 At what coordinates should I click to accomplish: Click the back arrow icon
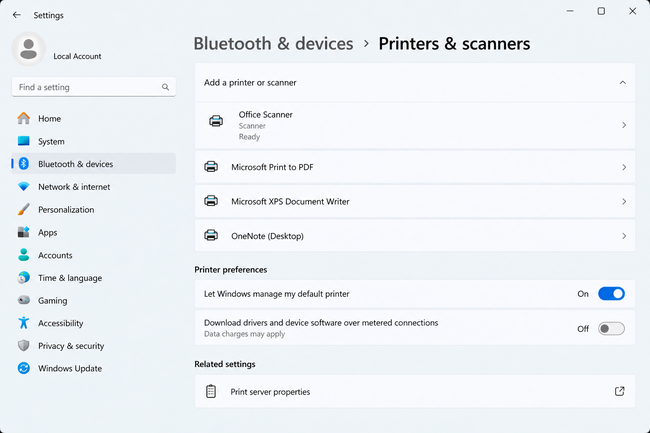[x=17, y=15]
